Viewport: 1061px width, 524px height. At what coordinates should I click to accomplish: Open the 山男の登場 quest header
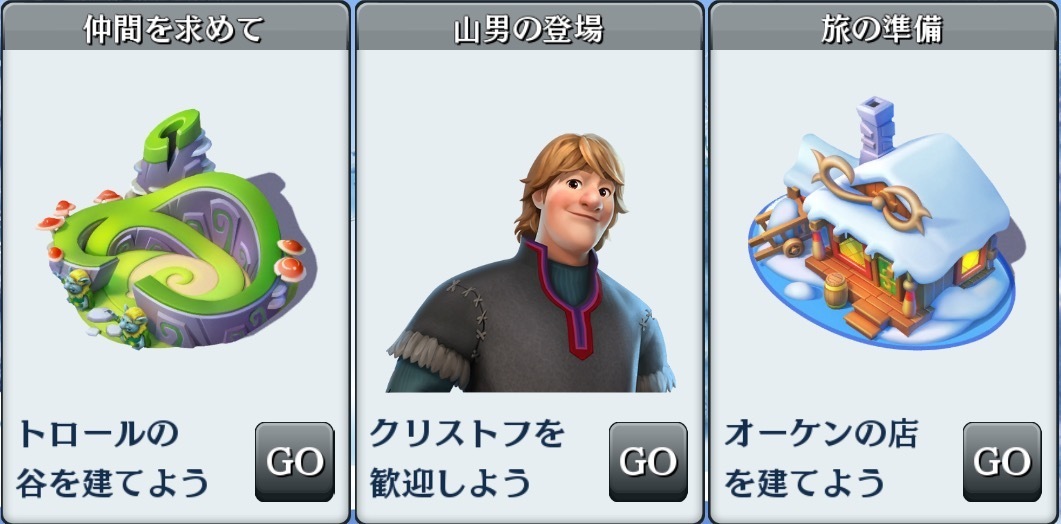click(529, 28)
